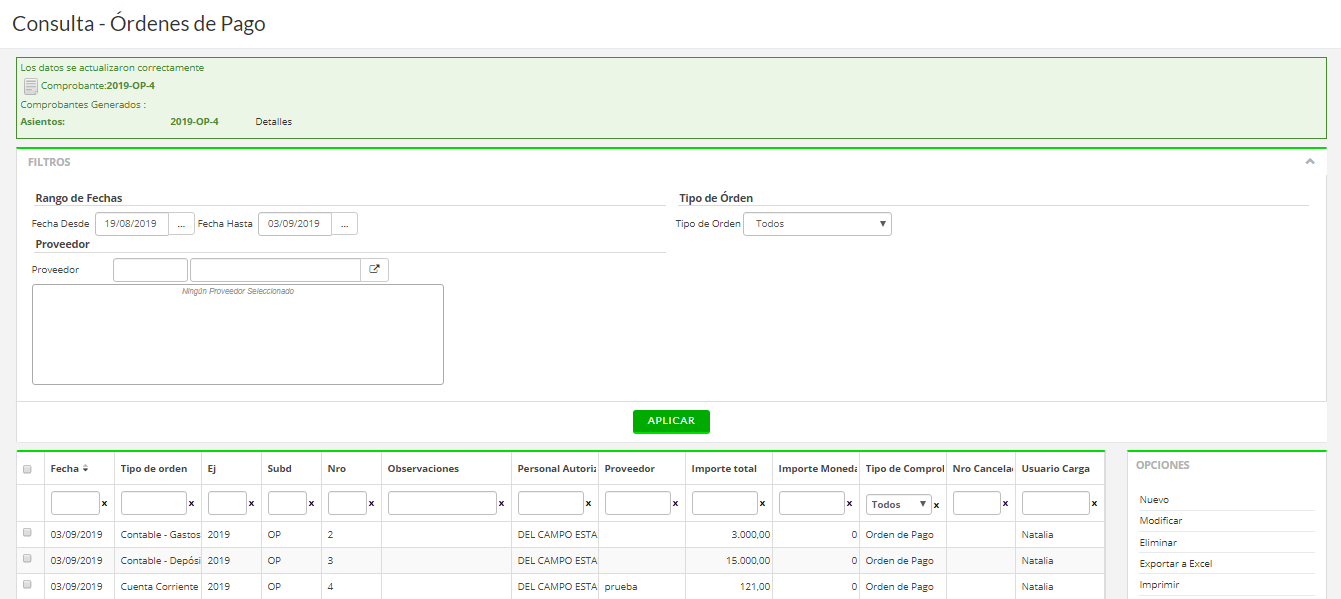Clear the Observaciones filter x
This screenshot has width=1341, height=599.
[x=501, y=504]
